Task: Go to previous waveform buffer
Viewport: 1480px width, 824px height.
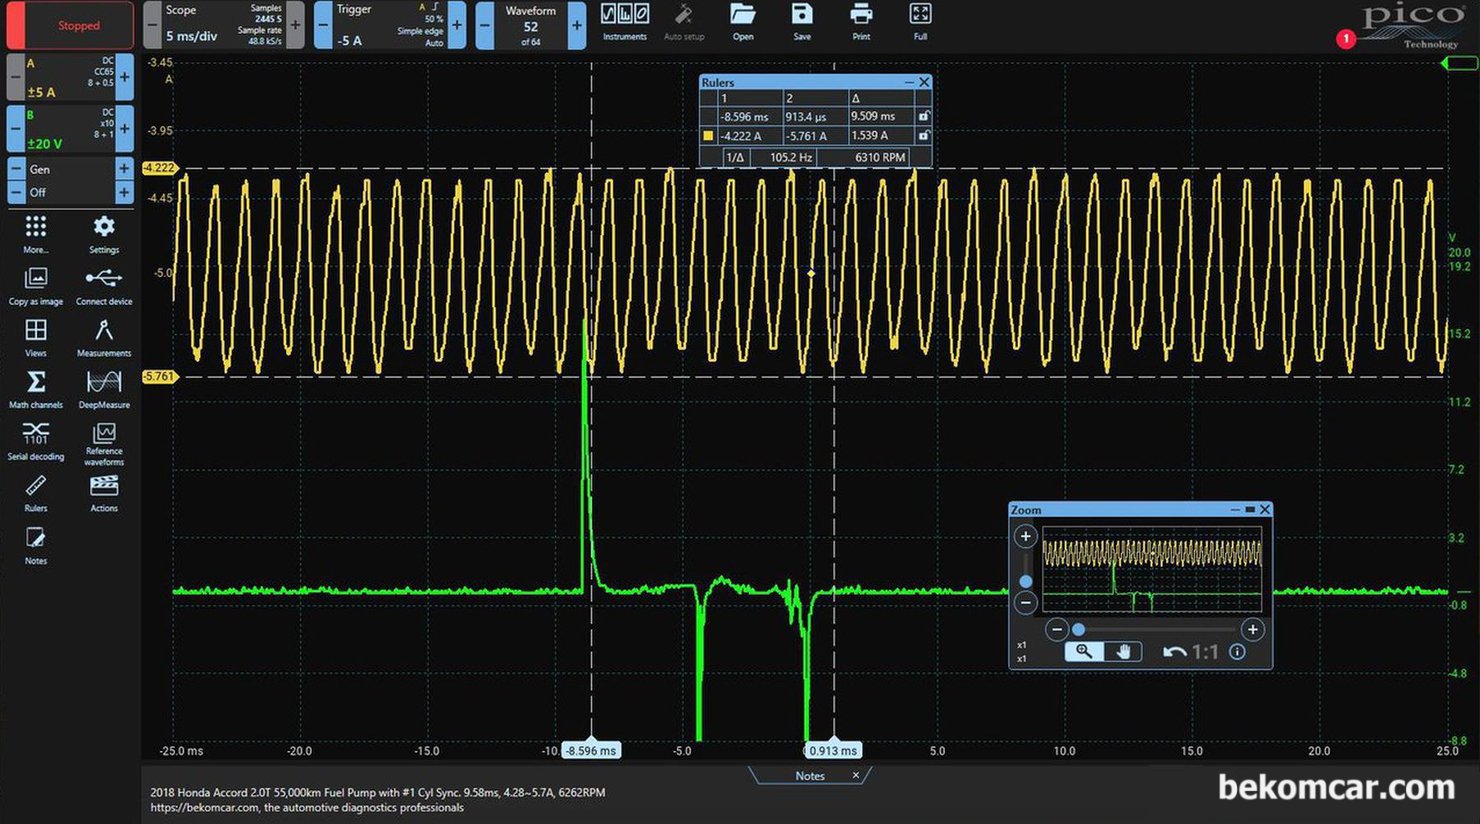Action: point(485,25)
